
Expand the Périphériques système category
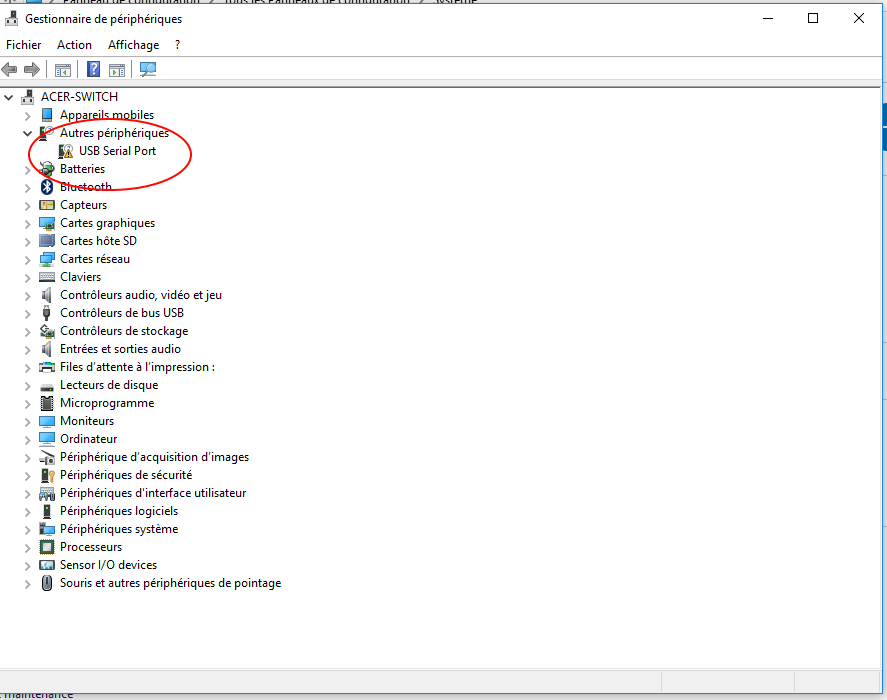point(28,529)
